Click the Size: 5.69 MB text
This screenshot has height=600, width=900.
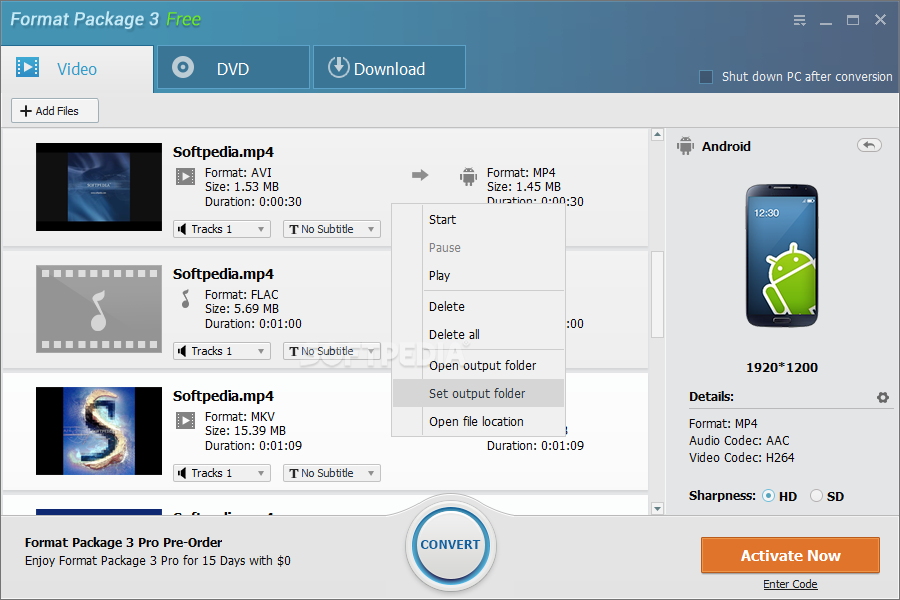242,309
